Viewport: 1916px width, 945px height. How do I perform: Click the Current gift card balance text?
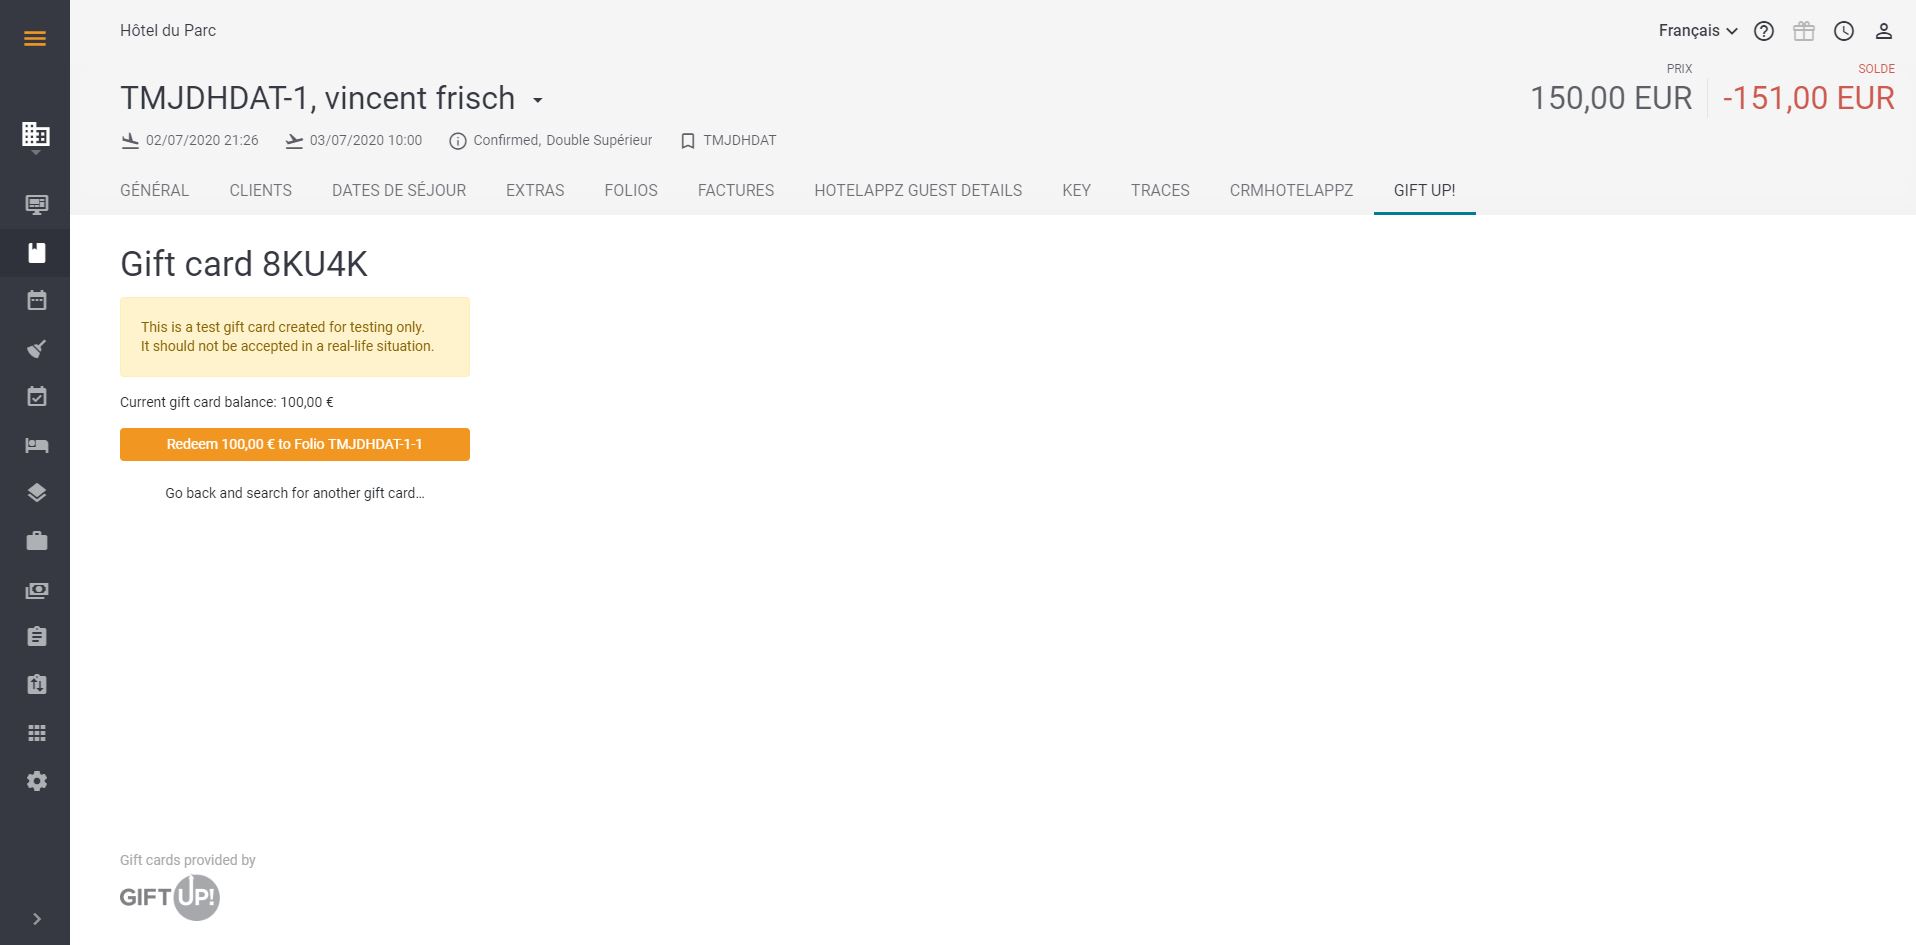[227, 402]
